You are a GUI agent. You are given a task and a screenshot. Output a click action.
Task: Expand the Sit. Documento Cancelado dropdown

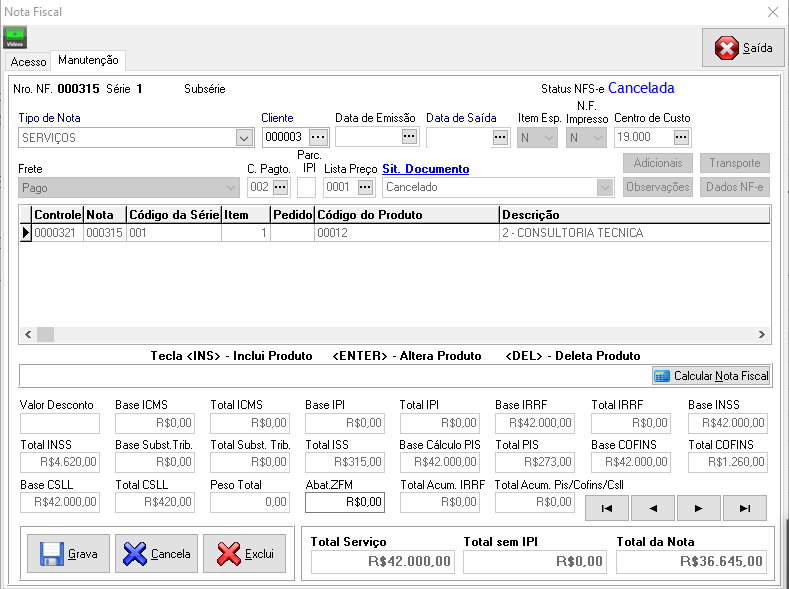[x=604, y=187]
